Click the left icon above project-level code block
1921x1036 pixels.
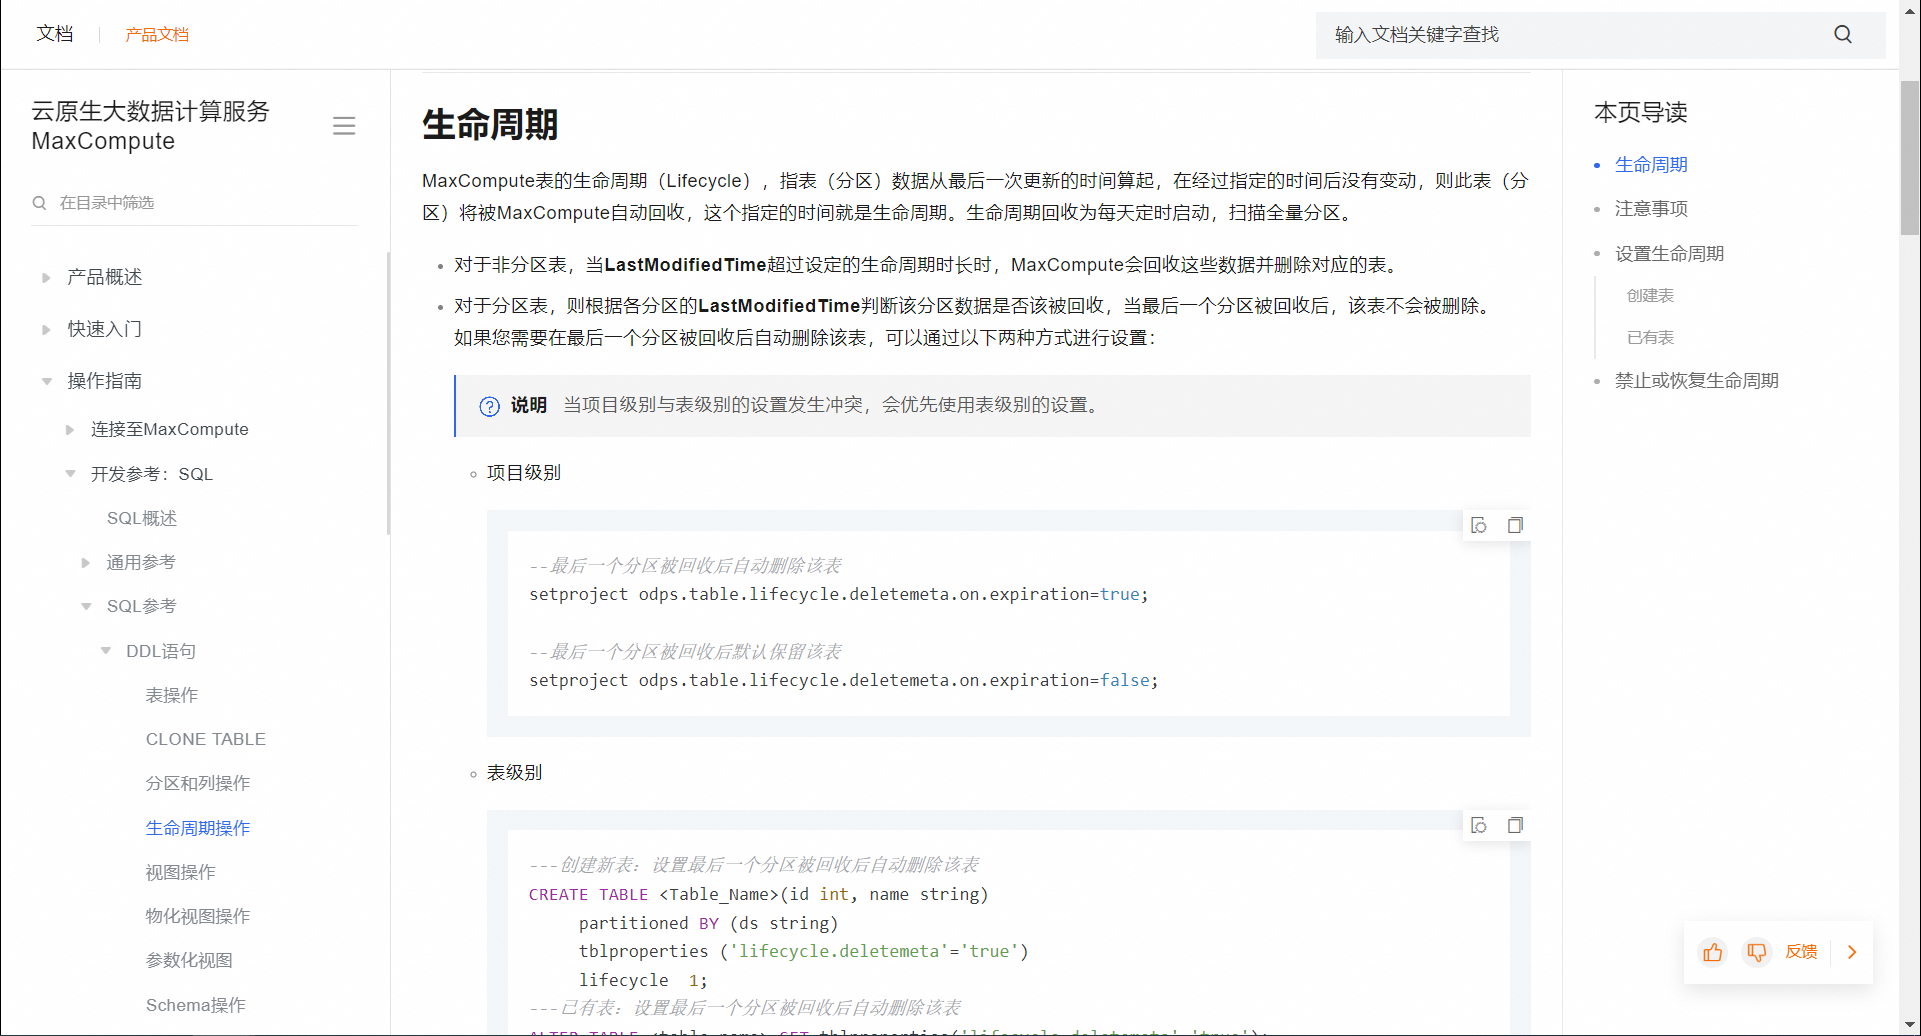[x=1479, y=526]
